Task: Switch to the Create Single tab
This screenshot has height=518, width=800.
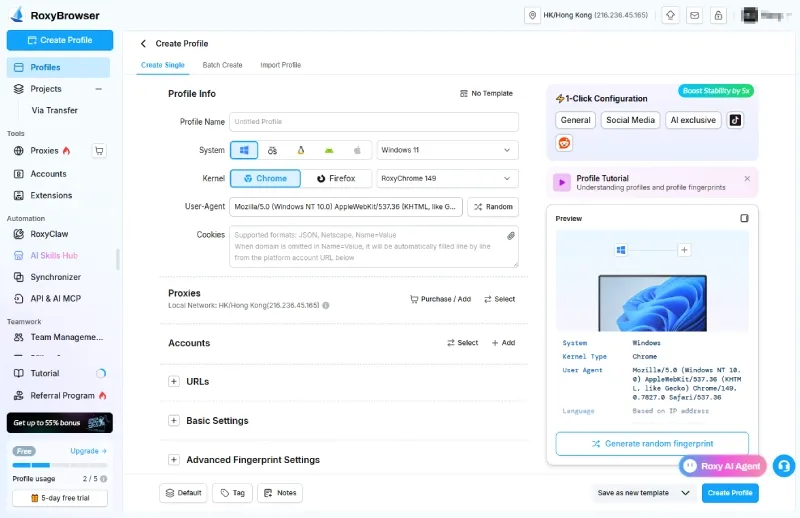Action: coord(163,65)
